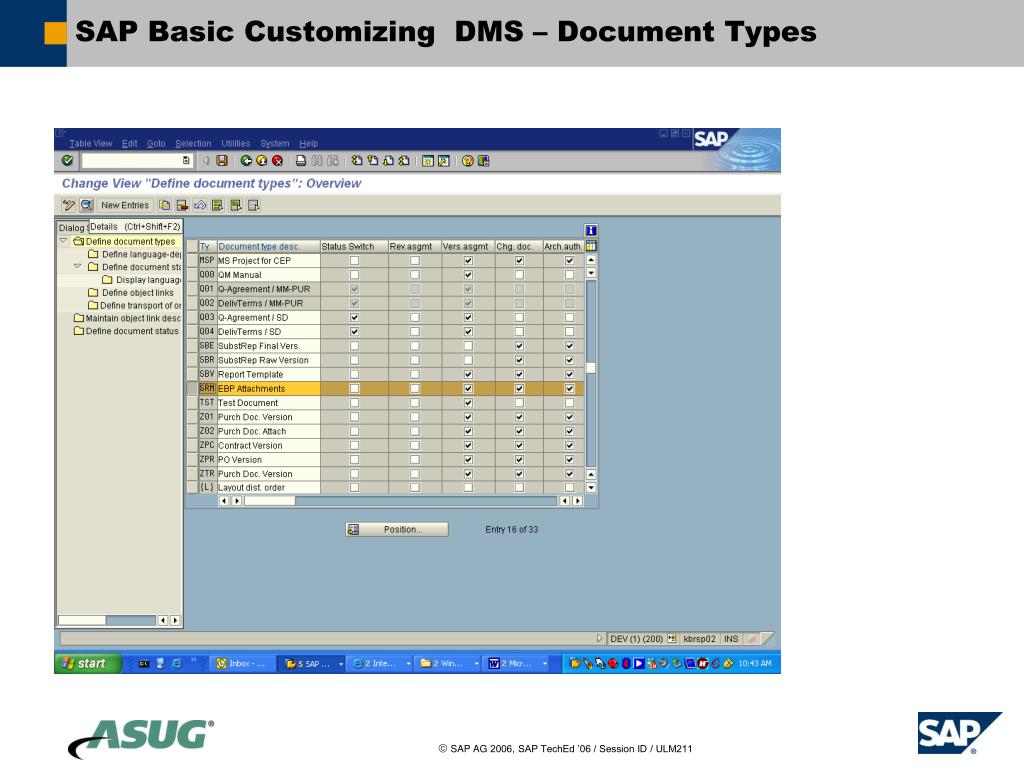
Task: Select the EBP Attachments row selector
Action: point(192,389)
